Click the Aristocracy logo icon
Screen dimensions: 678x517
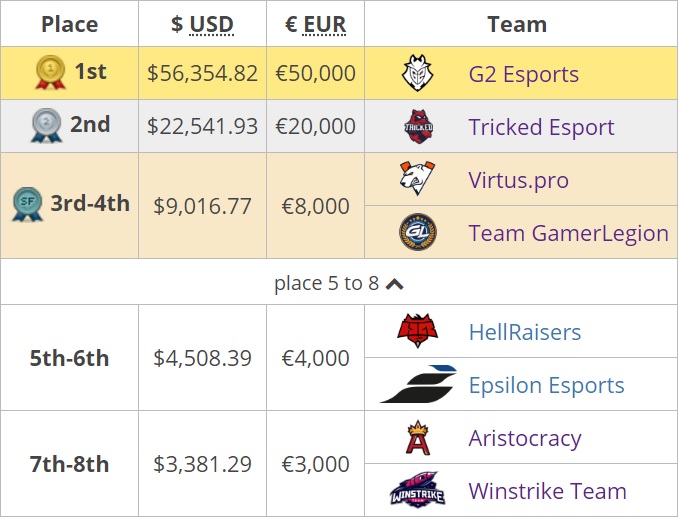417,438
